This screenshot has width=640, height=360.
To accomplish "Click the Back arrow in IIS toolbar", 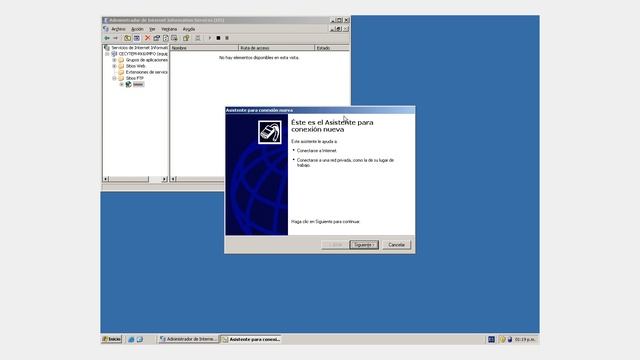I will (107, 38).
